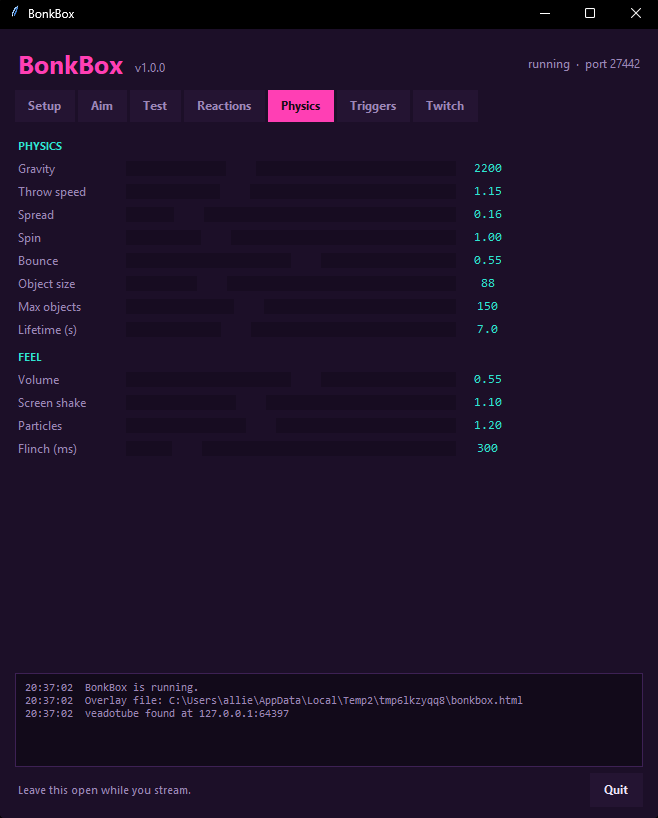Click the Spread slider track
The image size is (658, 818).
tap(291, 214)
